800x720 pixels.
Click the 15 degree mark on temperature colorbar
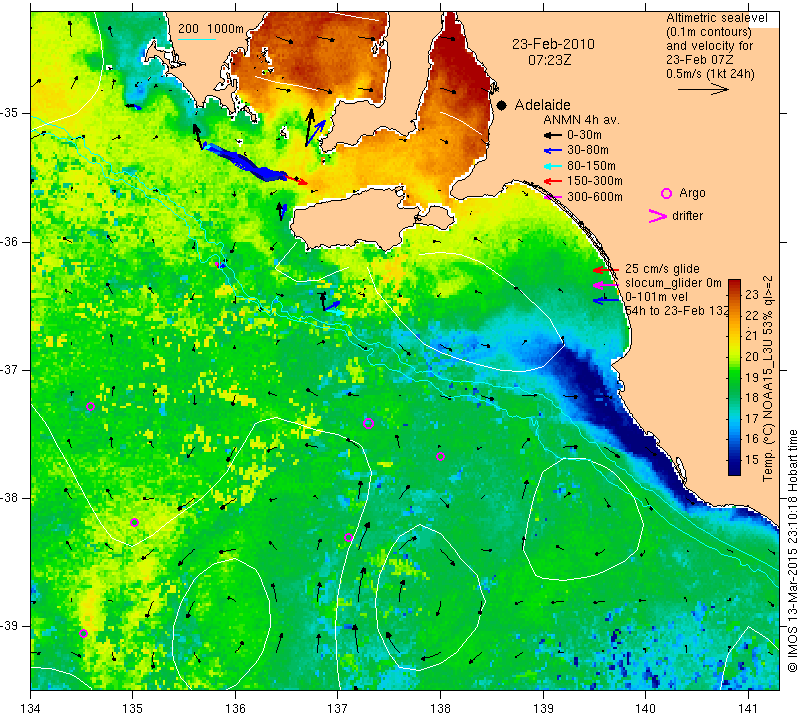click(752, 460)
